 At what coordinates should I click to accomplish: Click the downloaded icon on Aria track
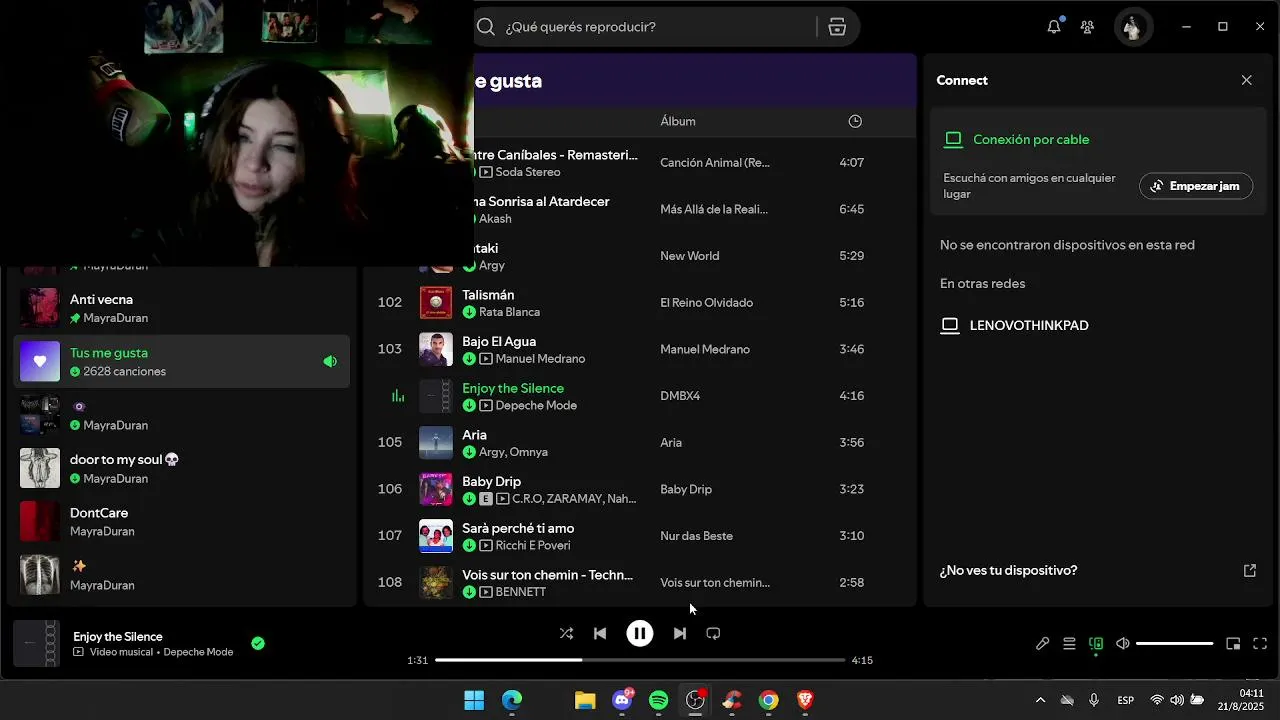click(469, 452)
